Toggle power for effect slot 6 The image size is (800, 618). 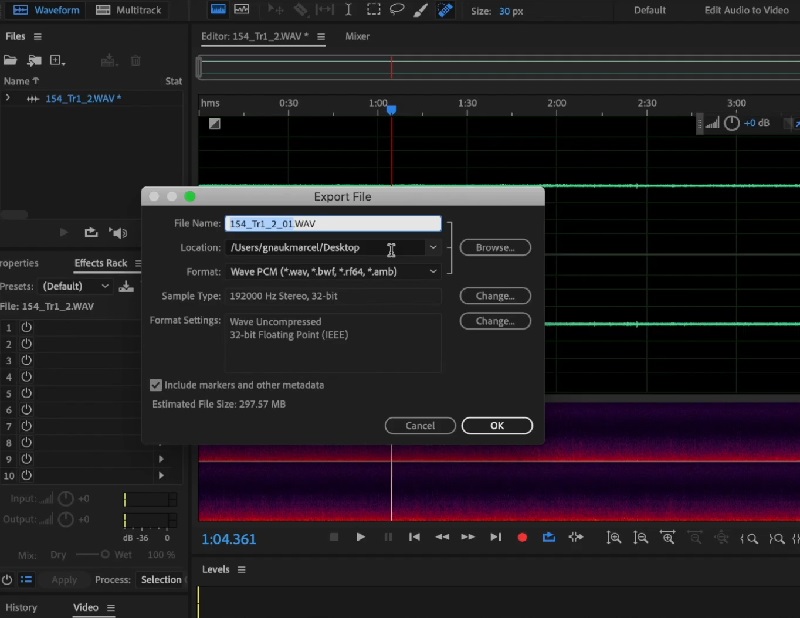(27, 409)
